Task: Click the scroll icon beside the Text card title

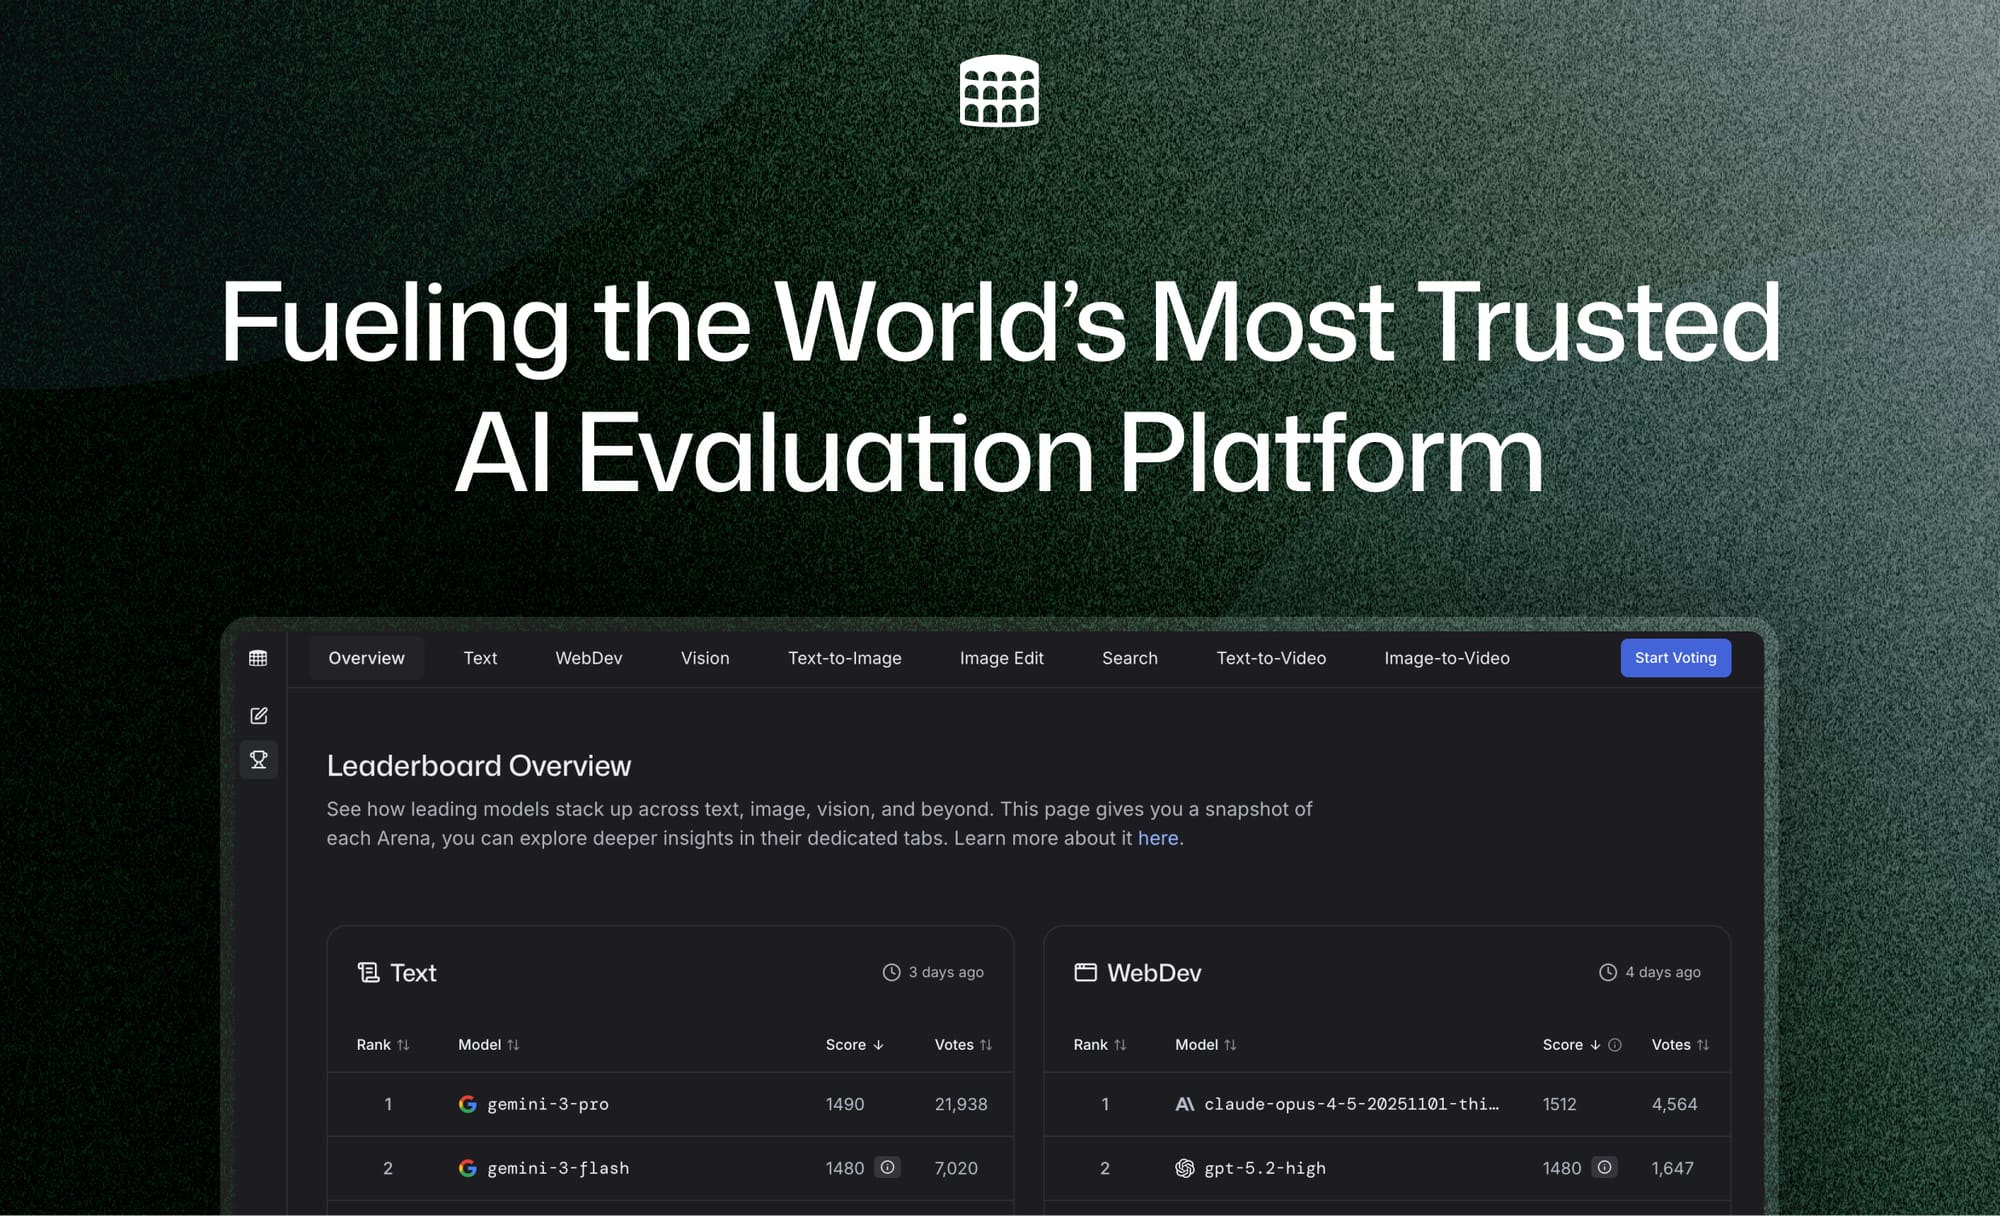Action: (366, 971)
